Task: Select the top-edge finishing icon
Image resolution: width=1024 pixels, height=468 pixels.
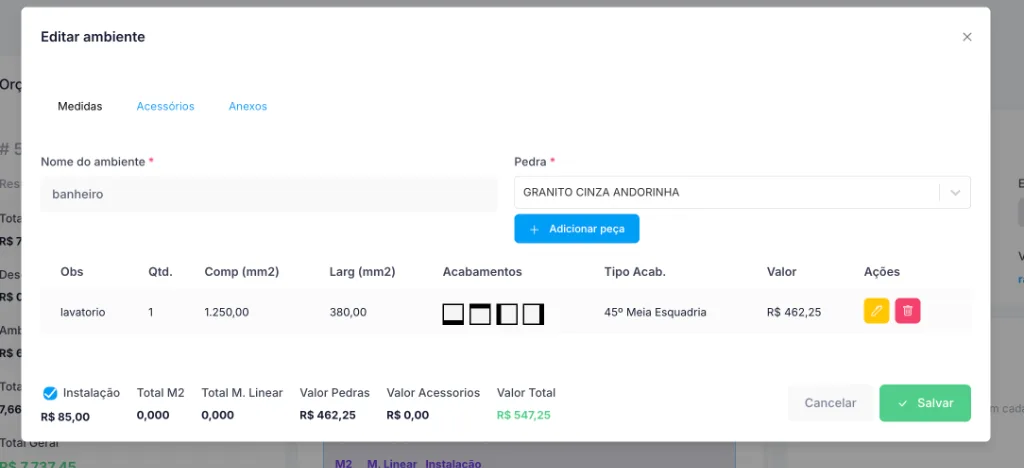Action: [480, 314]
